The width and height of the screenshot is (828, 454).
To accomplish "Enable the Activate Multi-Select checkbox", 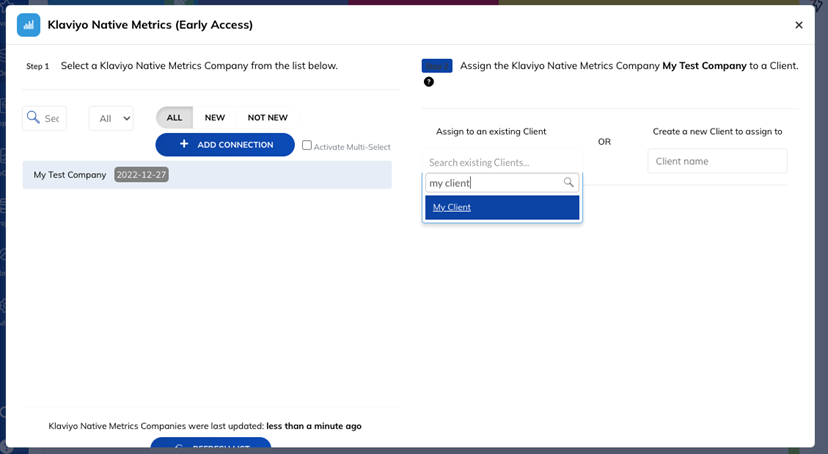I will (307, 145).
